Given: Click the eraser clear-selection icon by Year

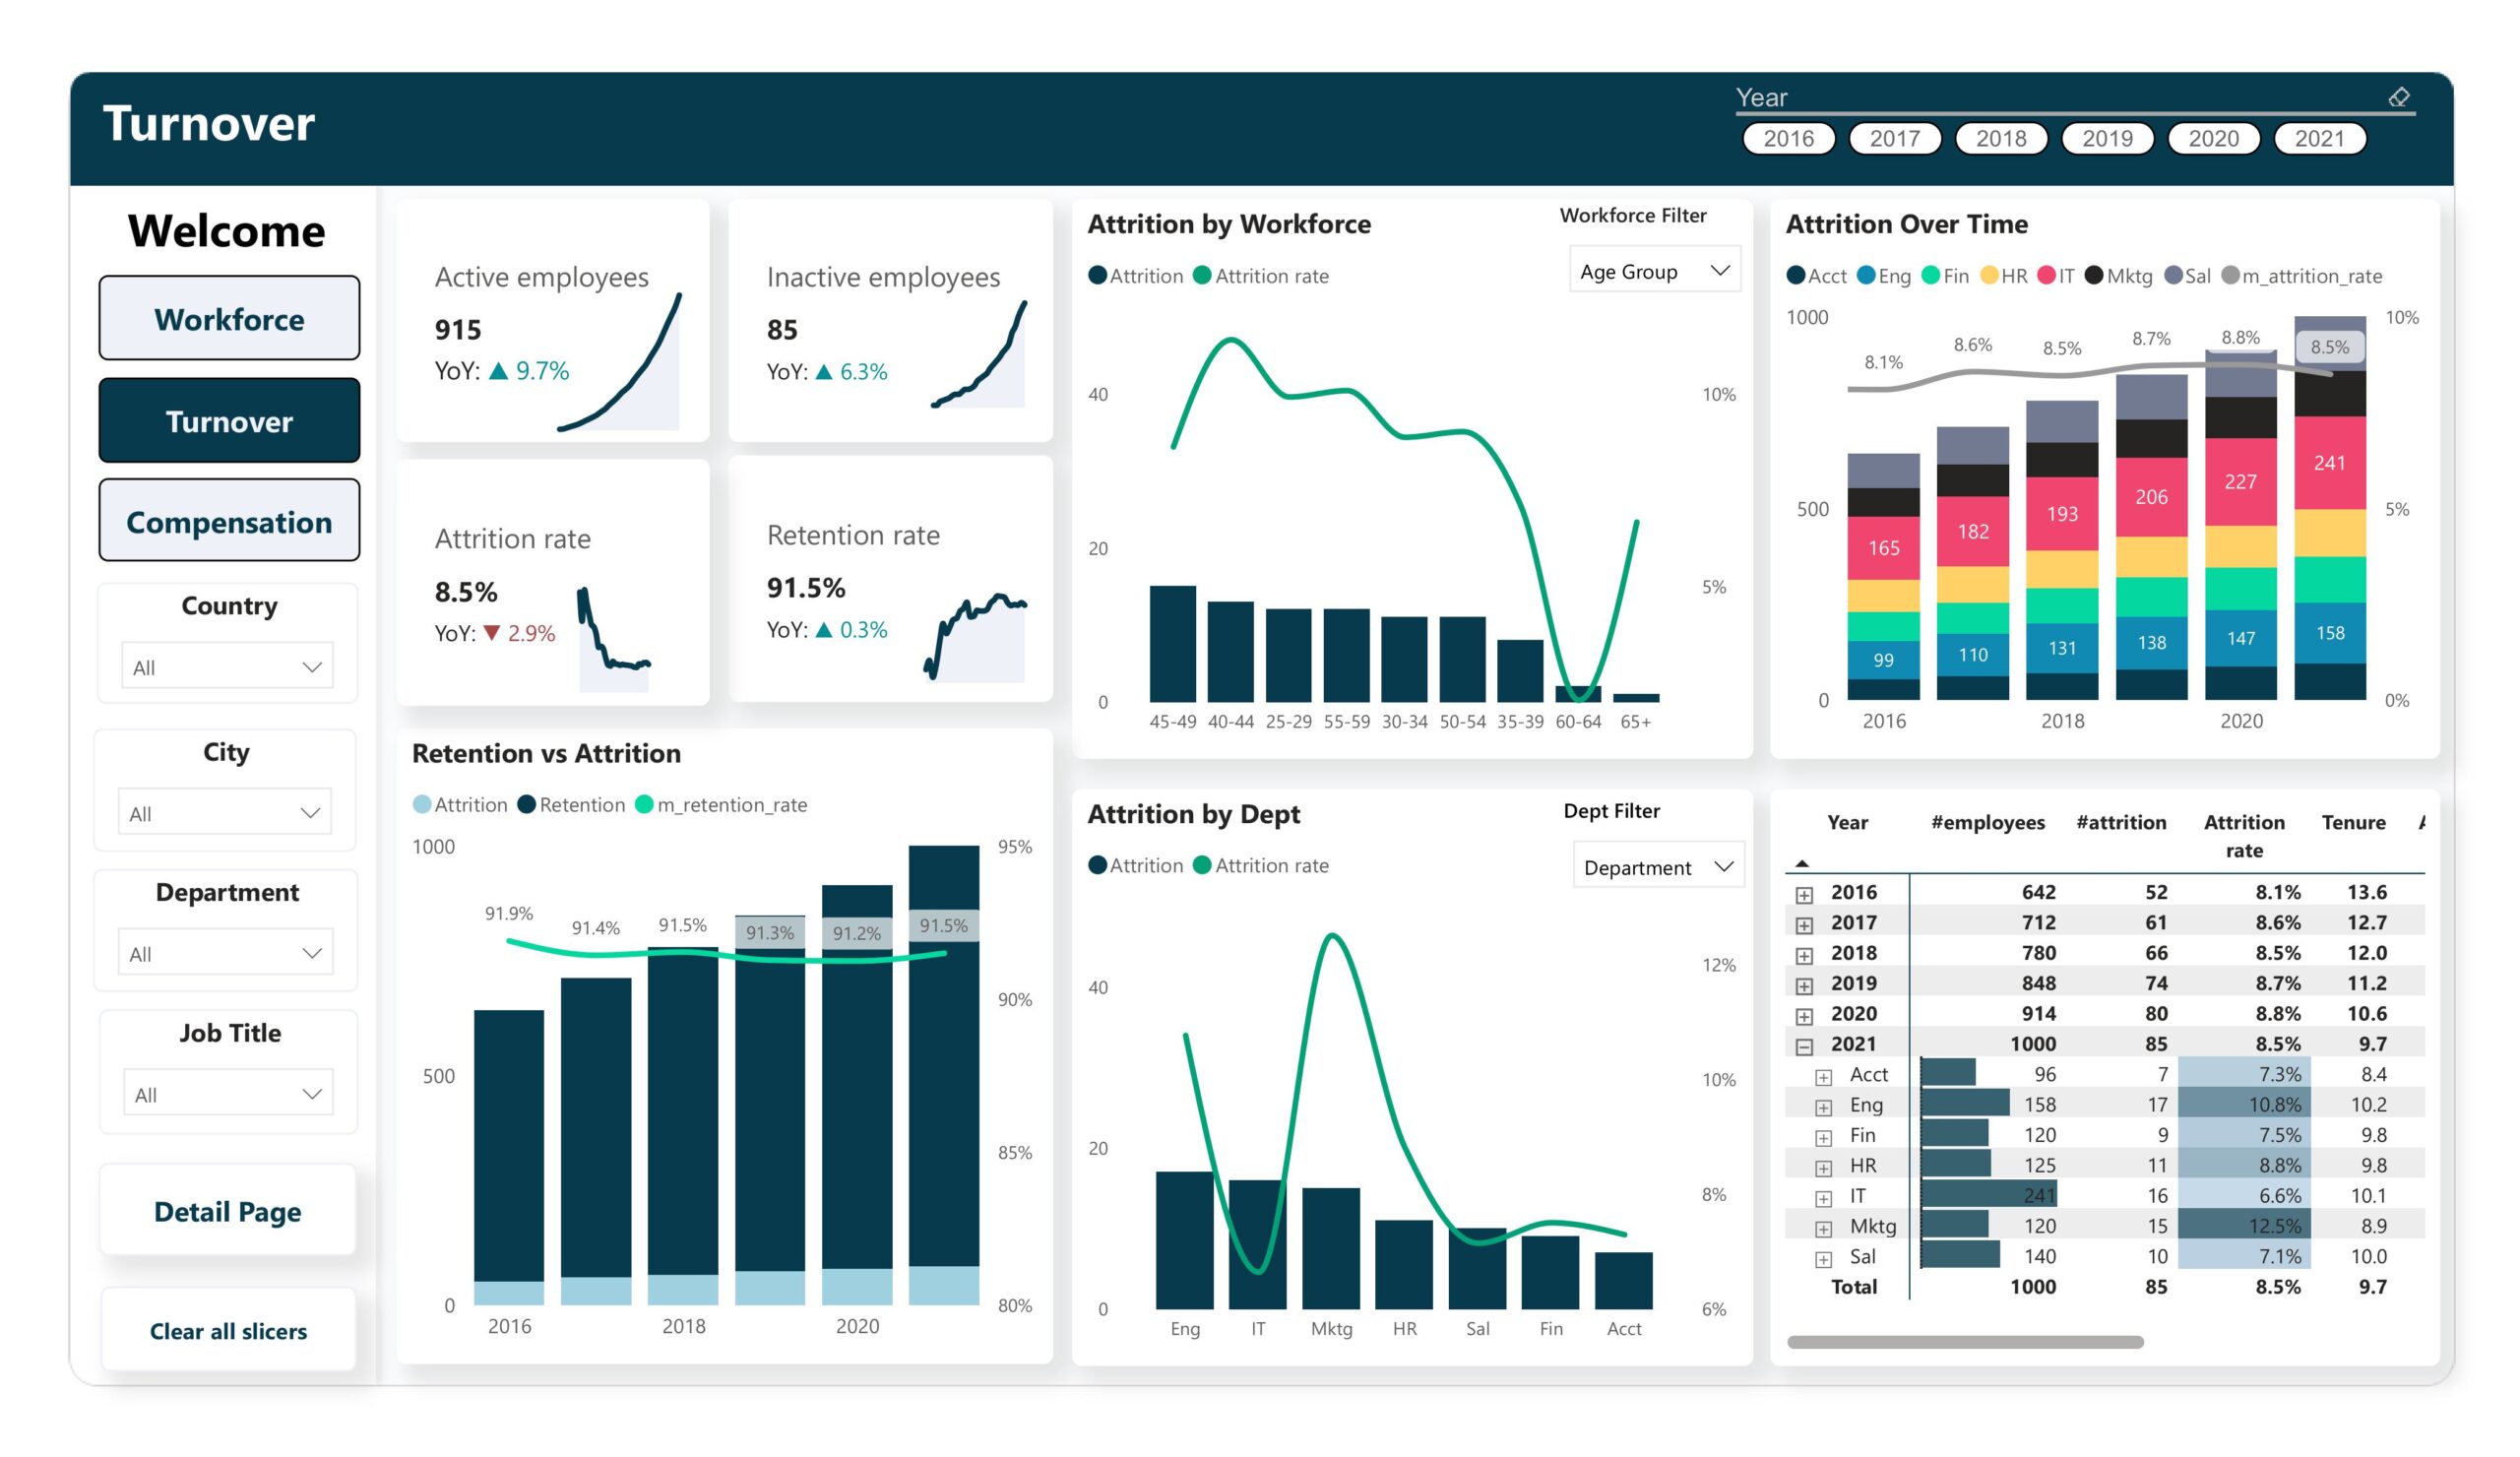Looking at the screenshot, I should tap(2398, 97).
